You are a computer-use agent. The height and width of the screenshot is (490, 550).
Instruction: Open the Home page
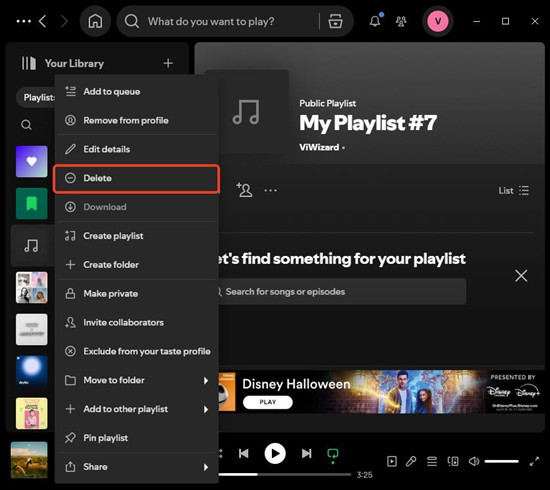95,21
